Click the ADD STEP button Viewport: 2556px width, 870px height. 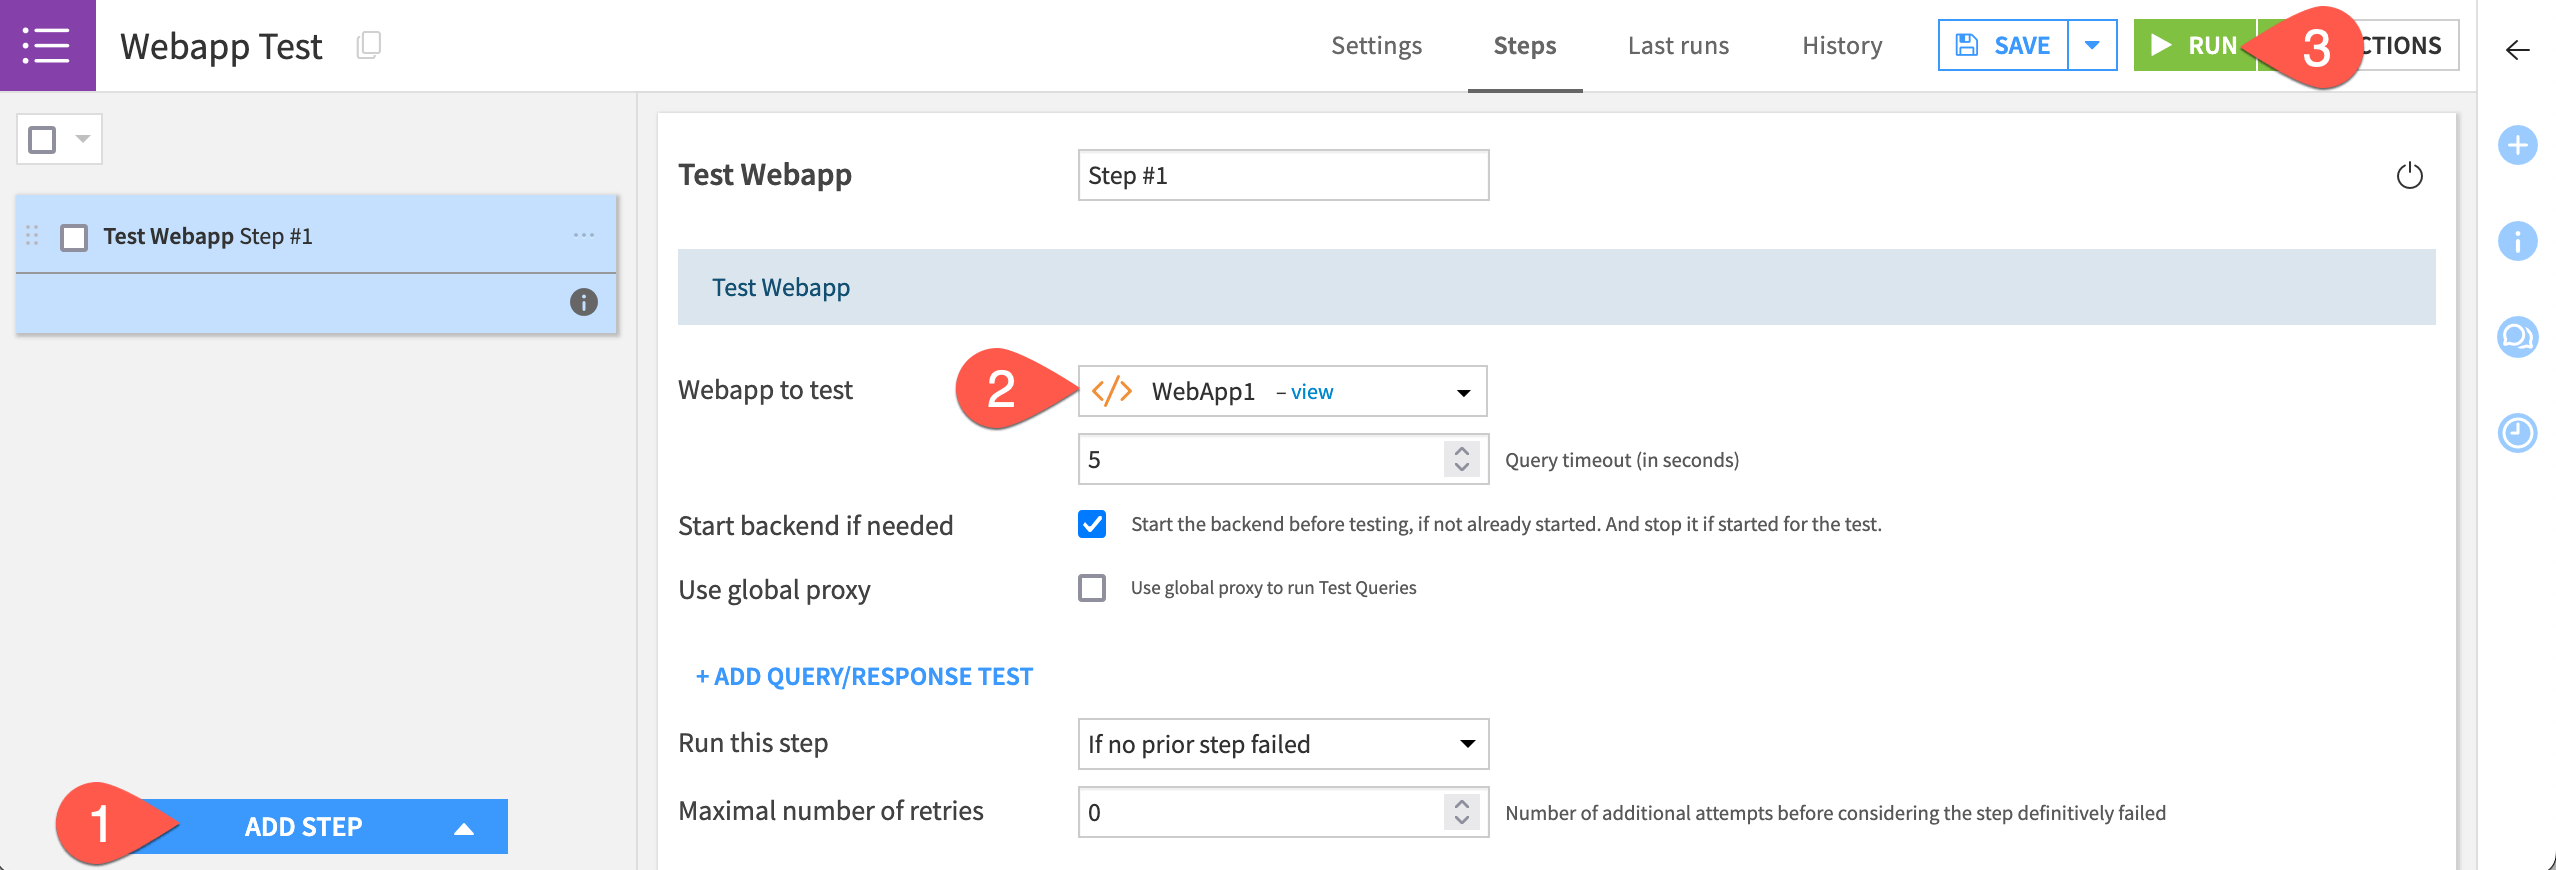click(304, 826)
